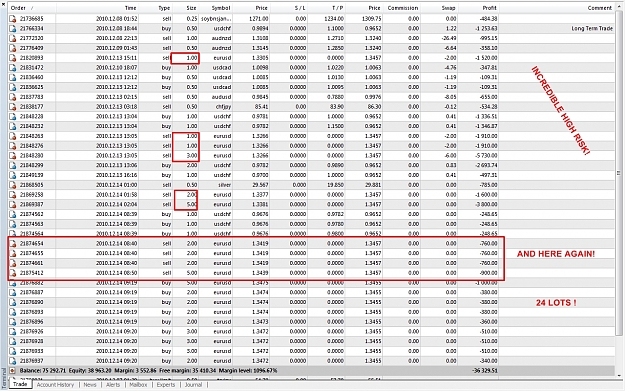Switch to the Trade tab
625x391 pixels.
tap(20, 385)
